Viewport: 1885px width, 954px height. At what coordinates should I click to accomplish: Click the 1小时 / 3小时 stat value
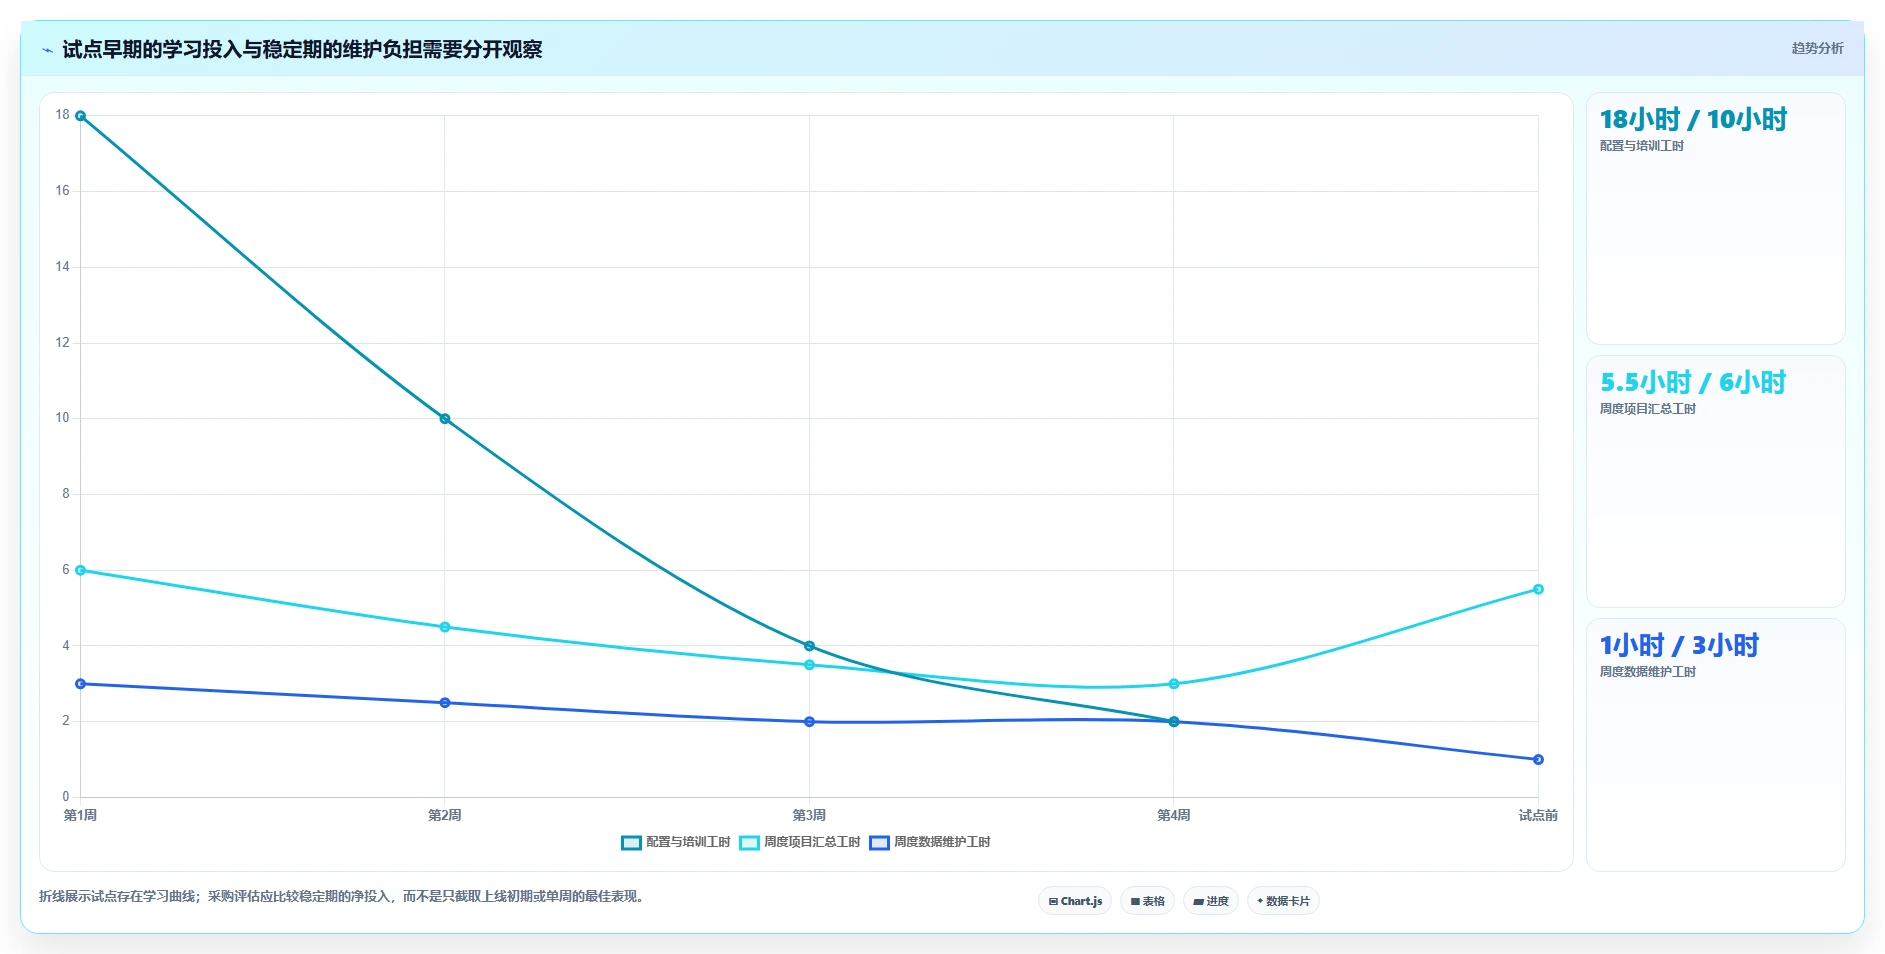[1679, 645]
